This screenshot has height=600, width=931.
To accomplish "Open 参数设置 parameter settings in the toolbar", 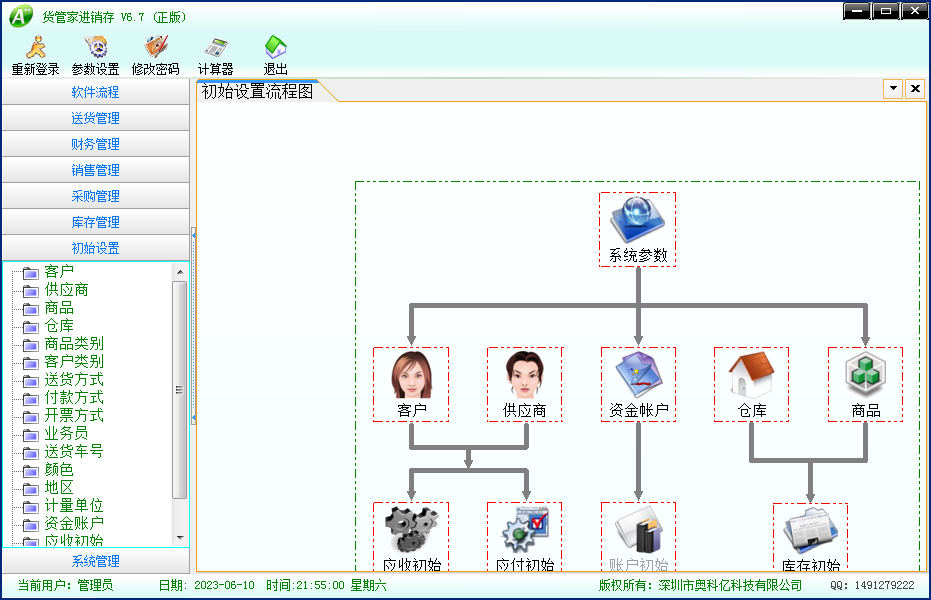I will pyautogui.click(x=96, y=56).
